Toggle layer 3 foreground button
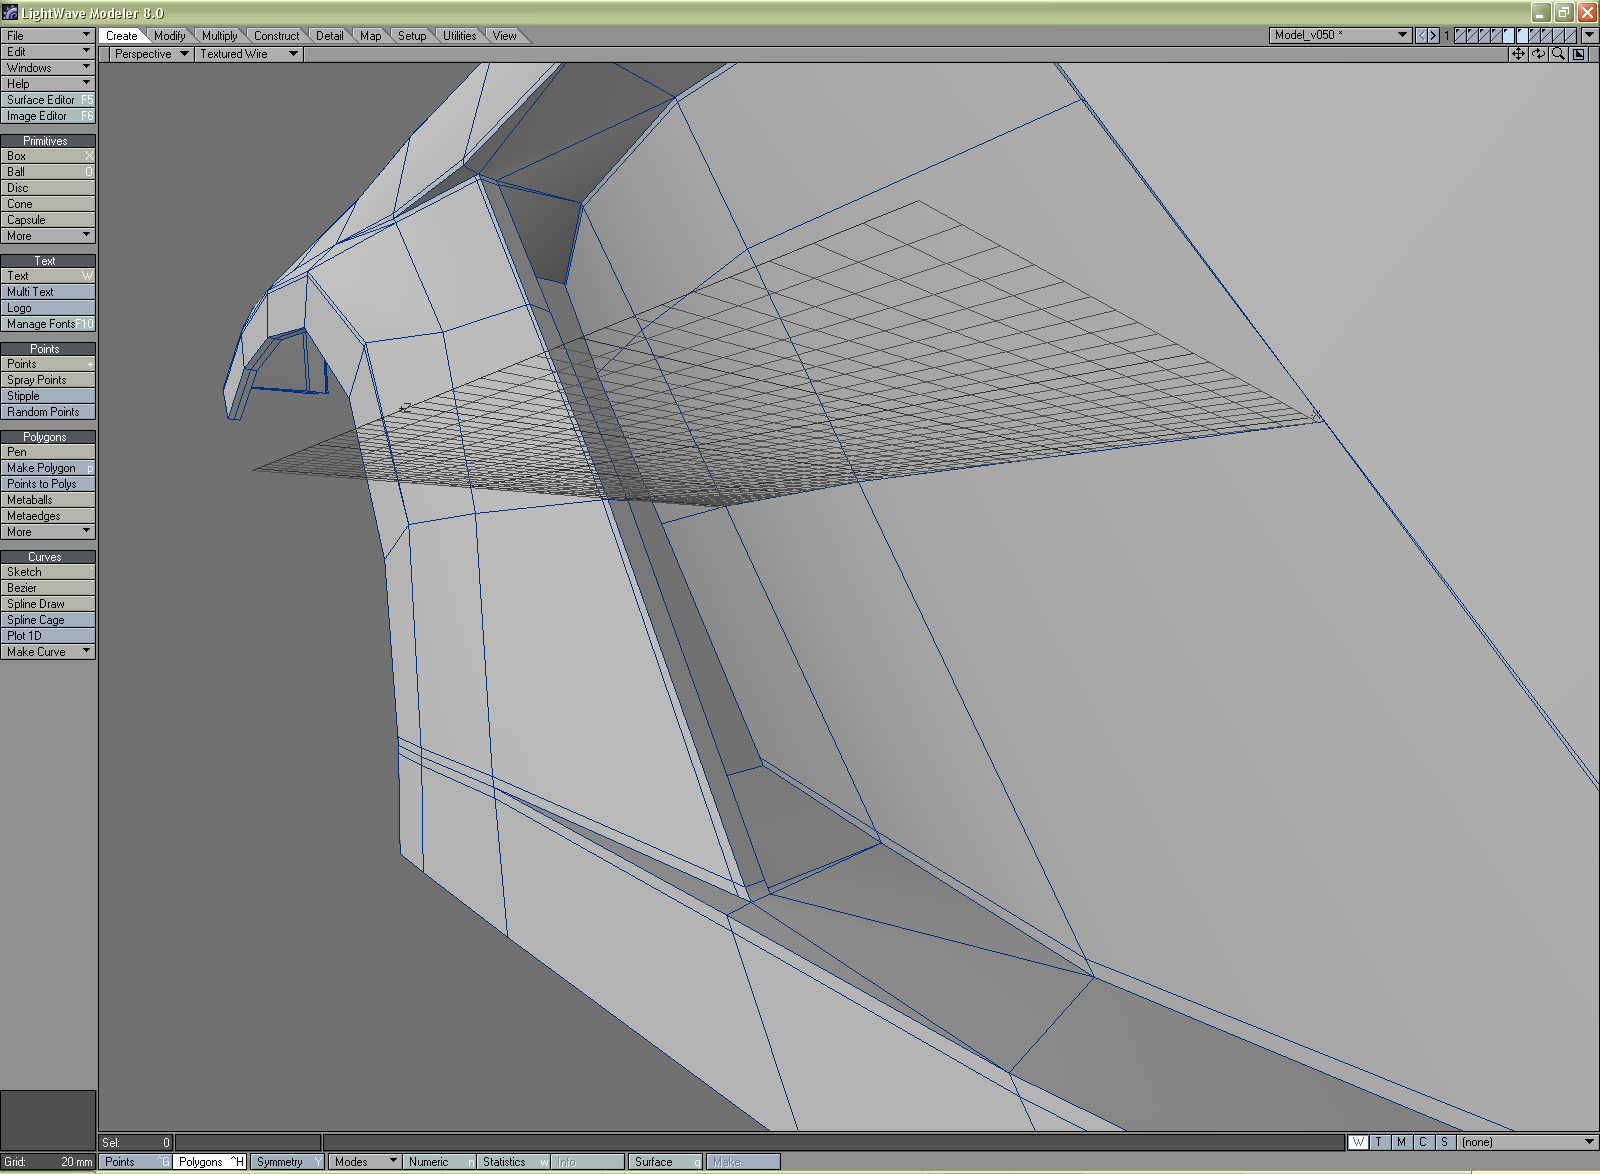This screenshot has height=1174, width=1600. click(x=1484, y=35)
